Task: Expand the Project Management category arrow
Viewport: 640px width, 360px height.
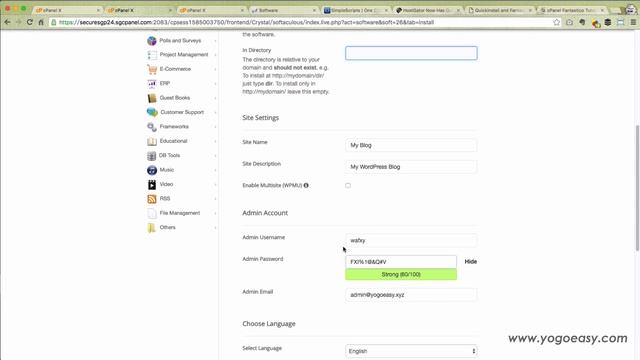Action: (215, 55)
